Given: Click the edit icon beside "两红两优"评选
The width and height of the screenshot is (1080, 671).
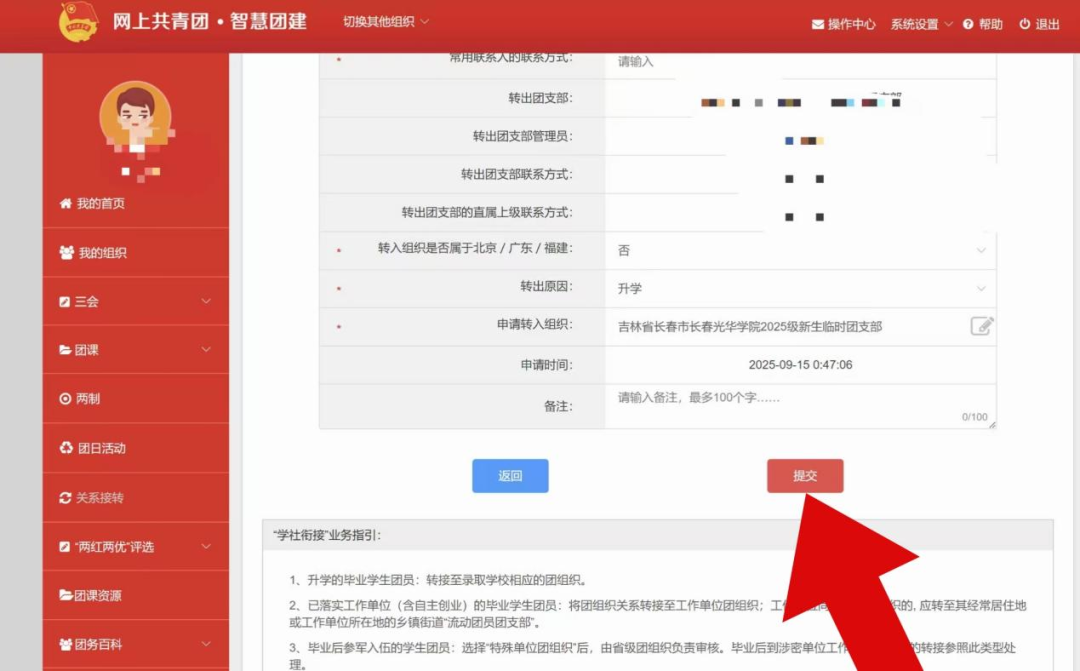Looking at the screenshot, I should click(65, 547).
